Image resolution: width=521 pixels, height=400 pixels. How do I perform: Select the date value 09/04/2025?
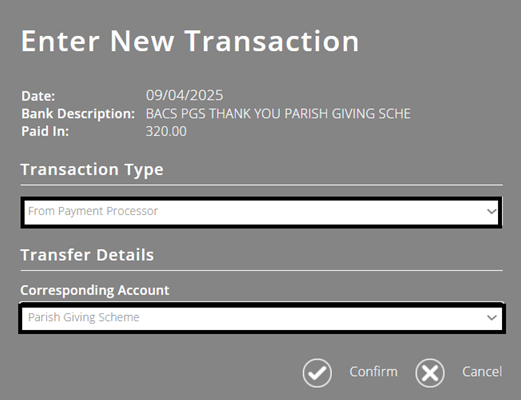(x=184, y=95)
